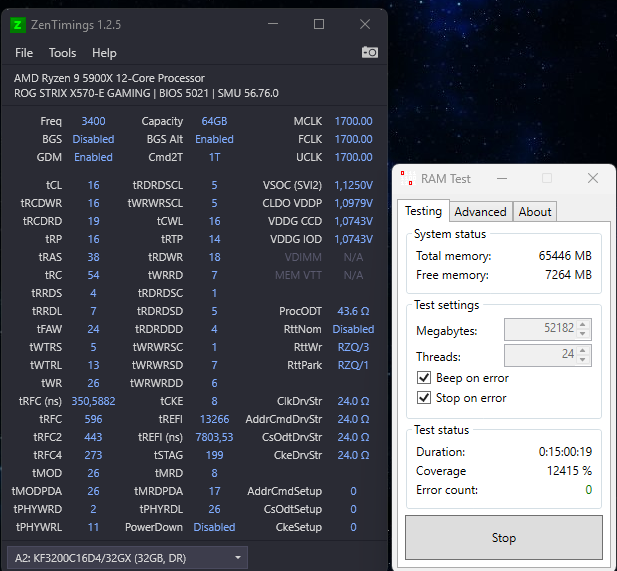Close the RAM Test window

593,178
